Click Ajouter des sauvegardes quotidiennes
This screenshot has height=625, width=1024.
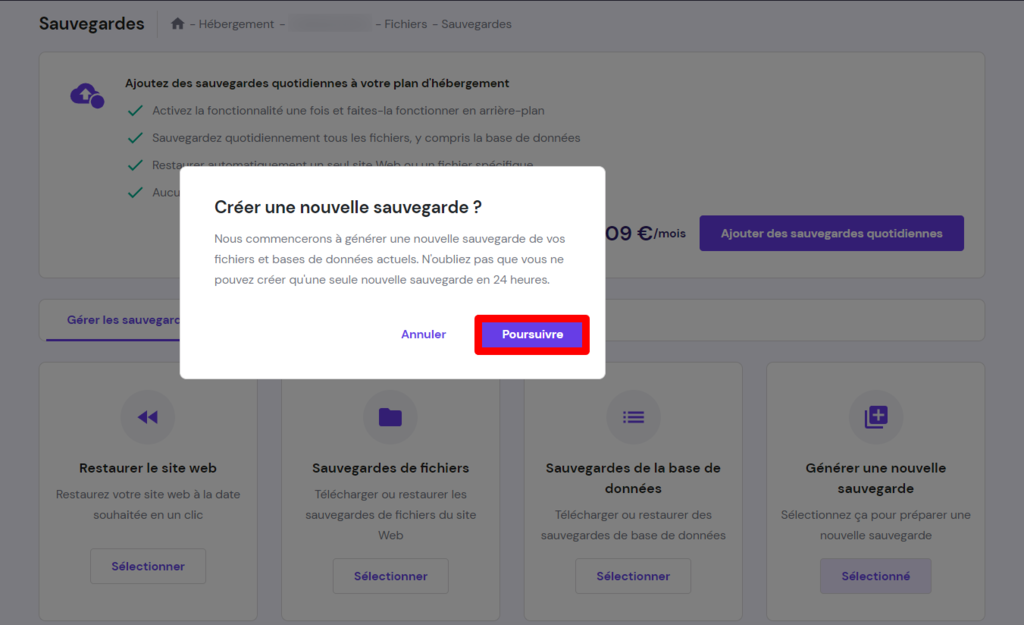point(831,232)
